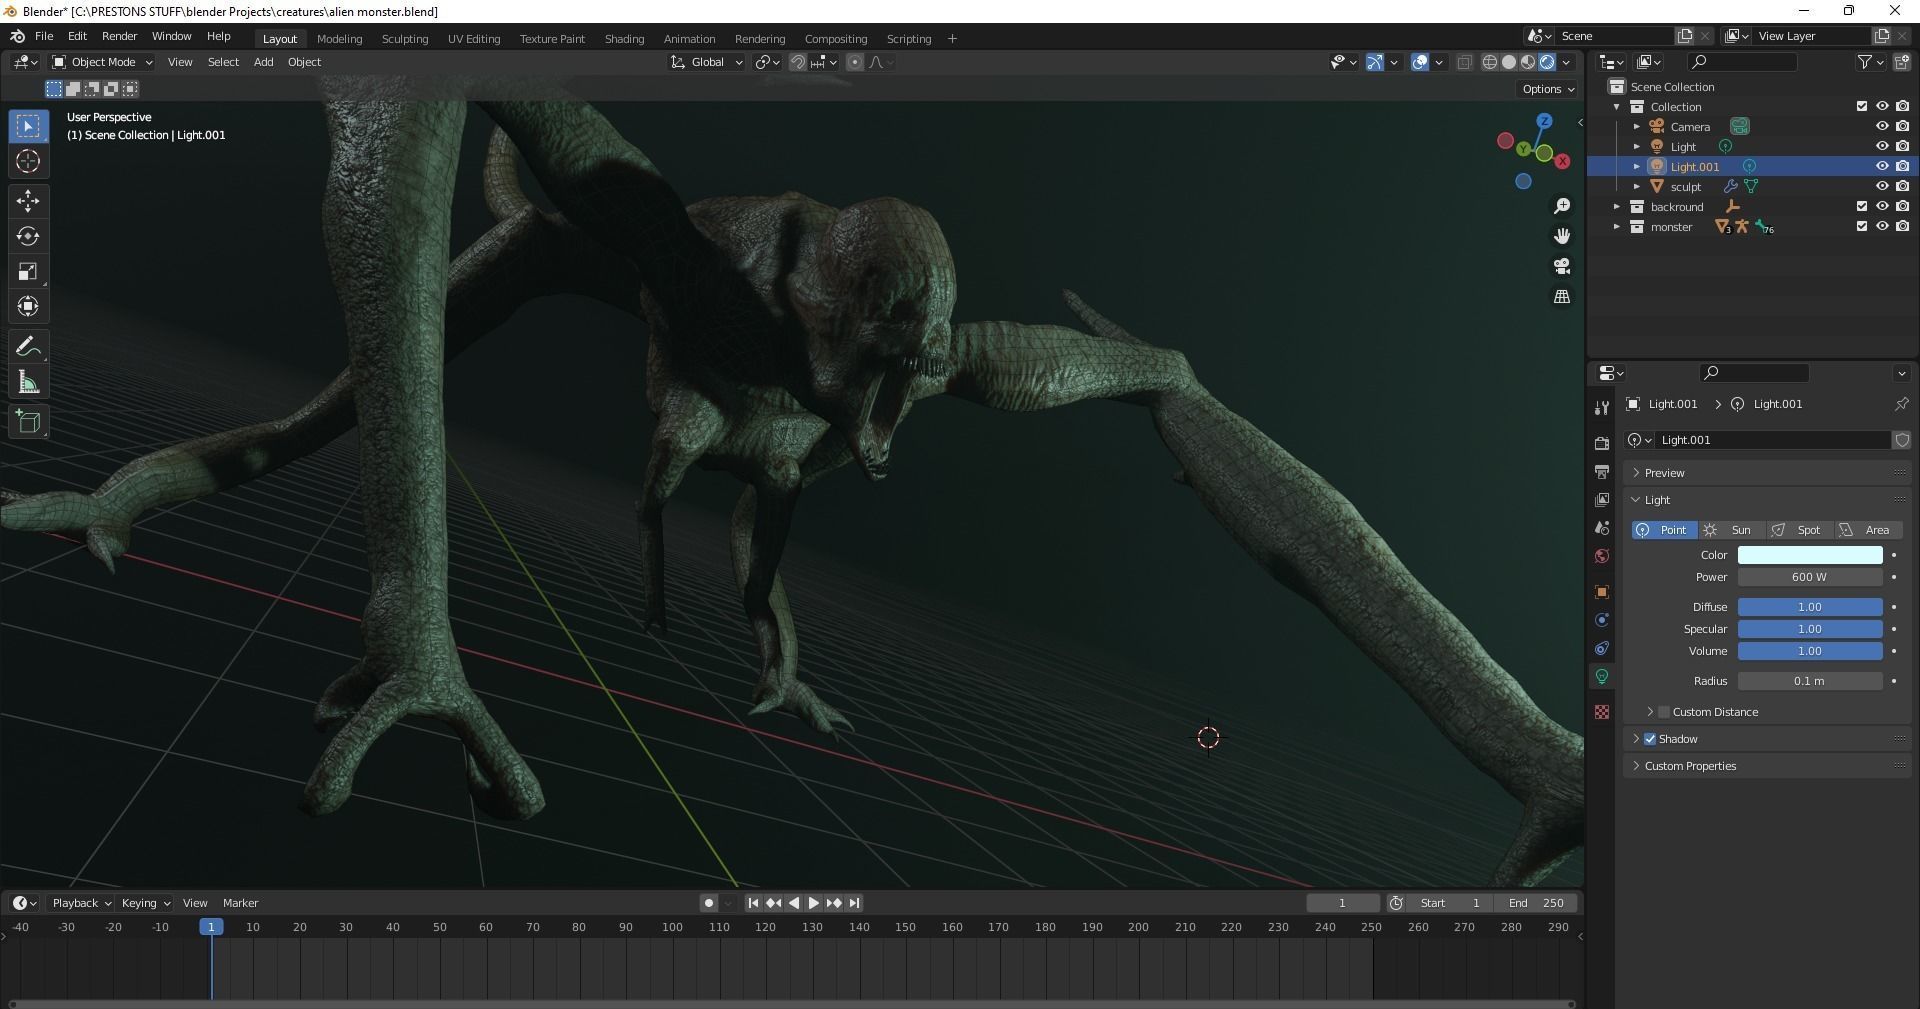This screenshot has width=1920, height=1009.
Task: Disable the Shadow checkbox
Action: coord(1650,739)
